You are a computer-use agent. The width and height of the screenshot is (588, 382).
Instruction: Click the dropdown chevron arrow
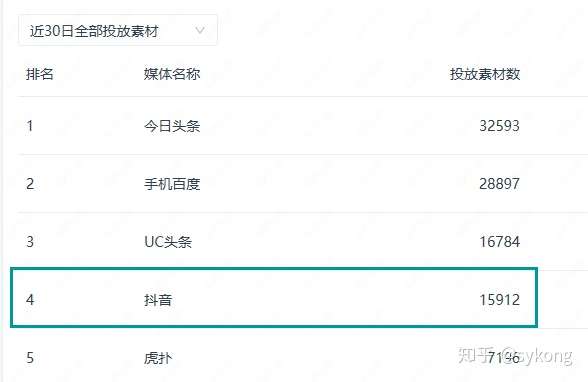click(x=200, y=30)
